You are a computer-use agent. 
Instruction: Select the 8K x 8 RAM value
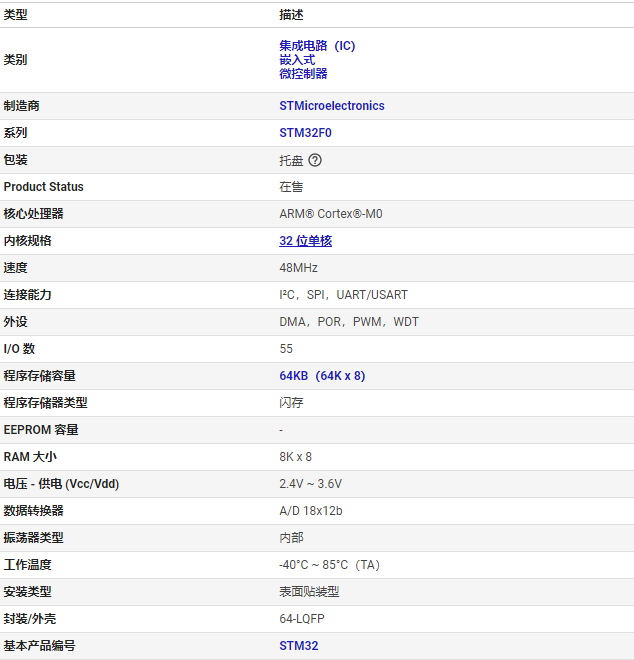pos(296,457)
